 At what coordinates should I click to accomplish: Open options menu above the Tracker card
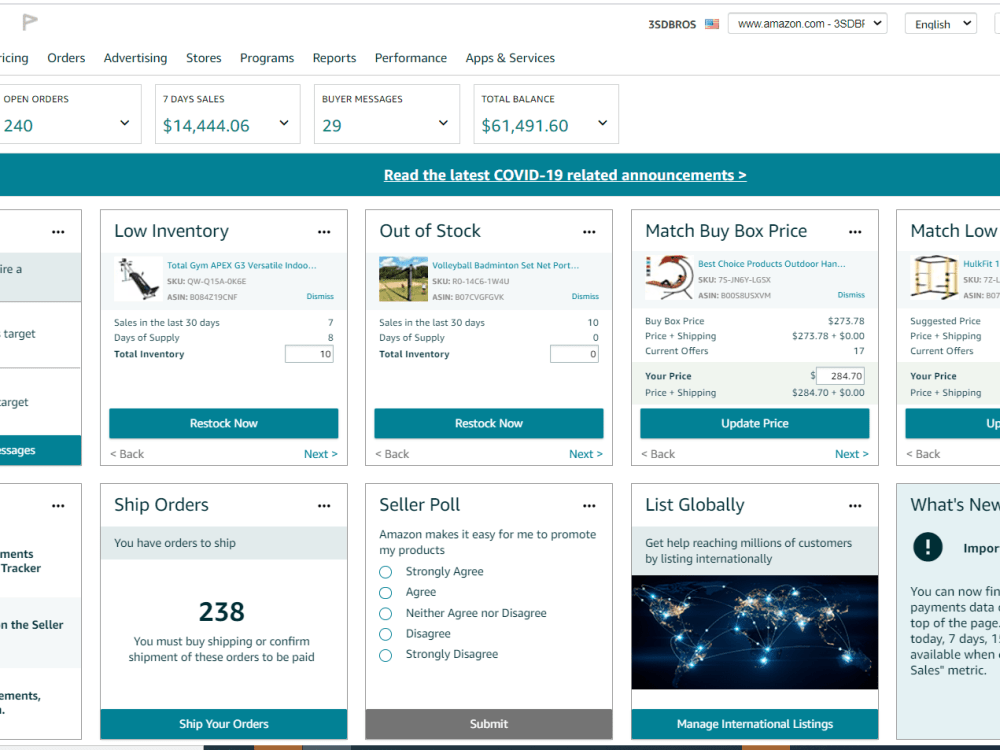[58, 506]
